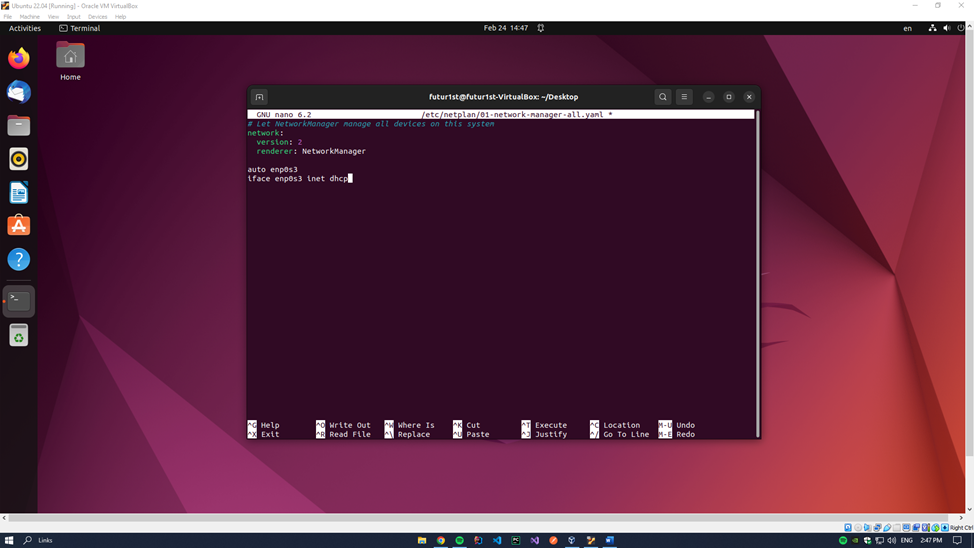
Task: Open Google Chrome from Windows taskbar
Action: tap(440, 541)
